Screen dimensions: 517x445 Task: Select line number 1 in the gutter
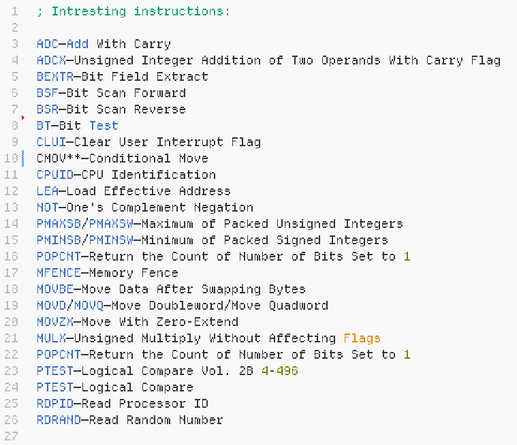(x=14, y=11)
